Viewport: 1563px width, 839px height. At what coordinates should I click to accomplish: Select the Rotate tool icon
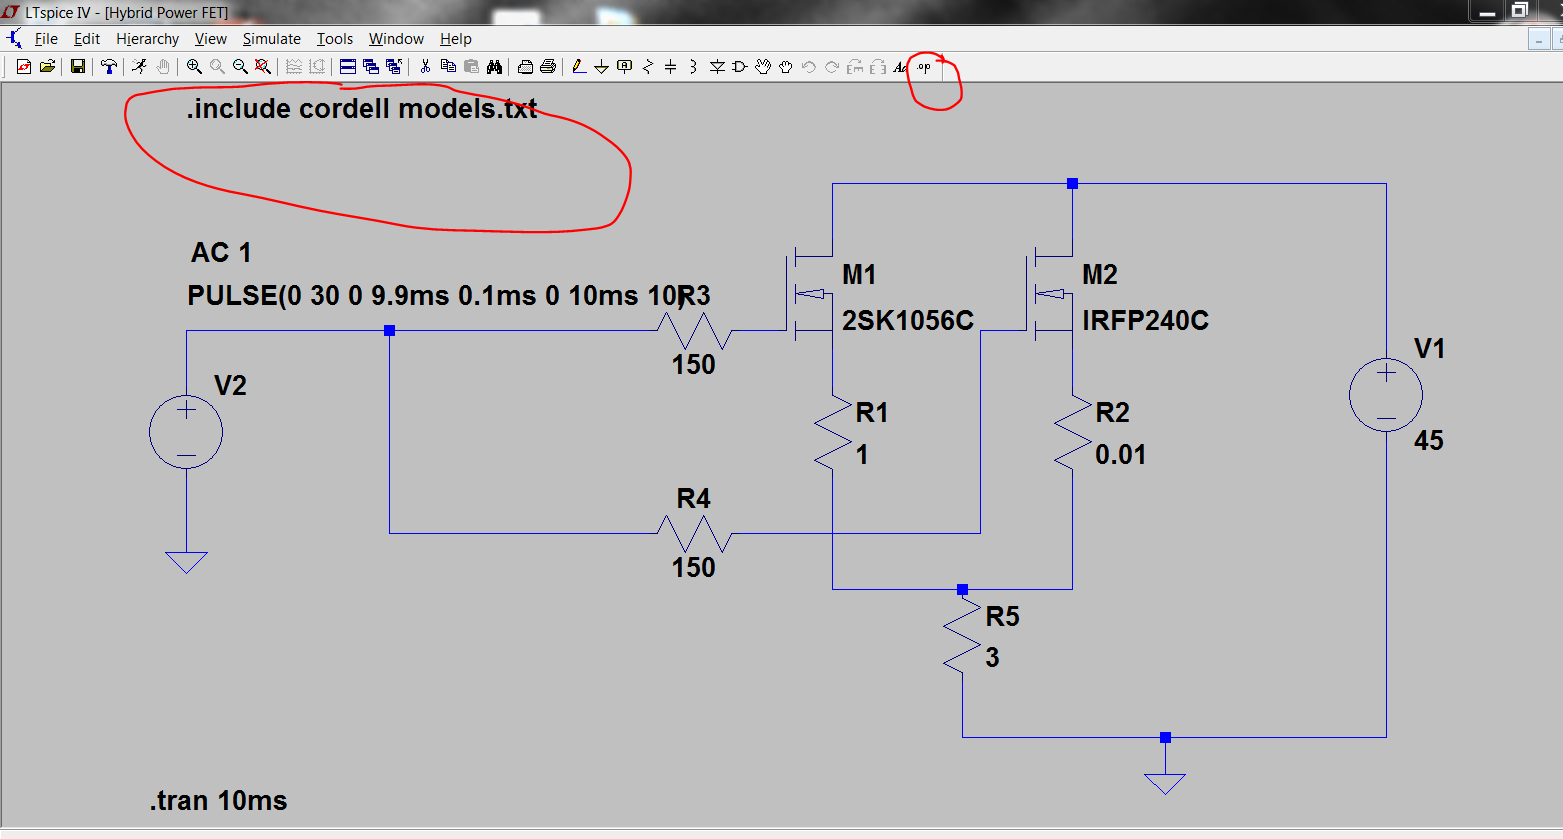coord(855,67)
